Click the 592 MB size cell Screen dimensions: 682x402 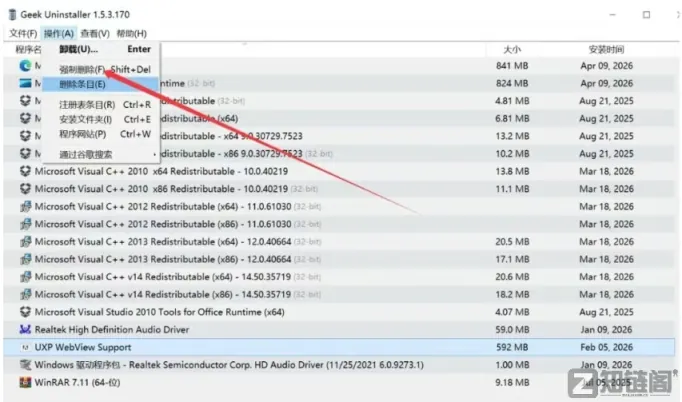point(512,347)
